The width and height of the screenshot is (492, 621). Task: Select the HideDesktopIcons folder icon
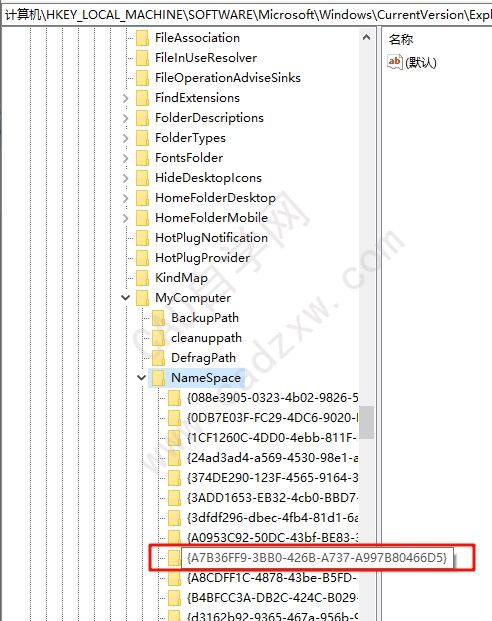[142, 178]
